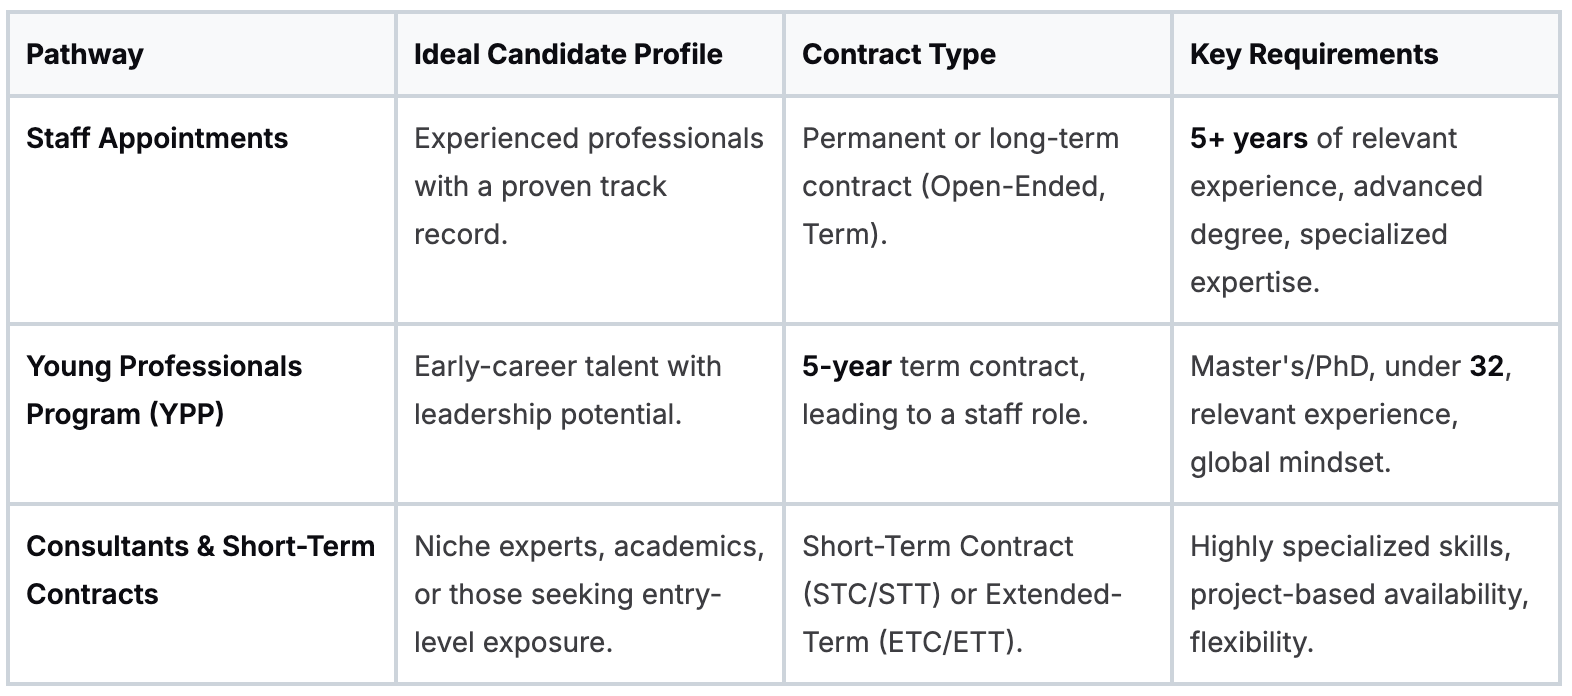
Task: Click the bold number 32
Action: pos(1486,366)
